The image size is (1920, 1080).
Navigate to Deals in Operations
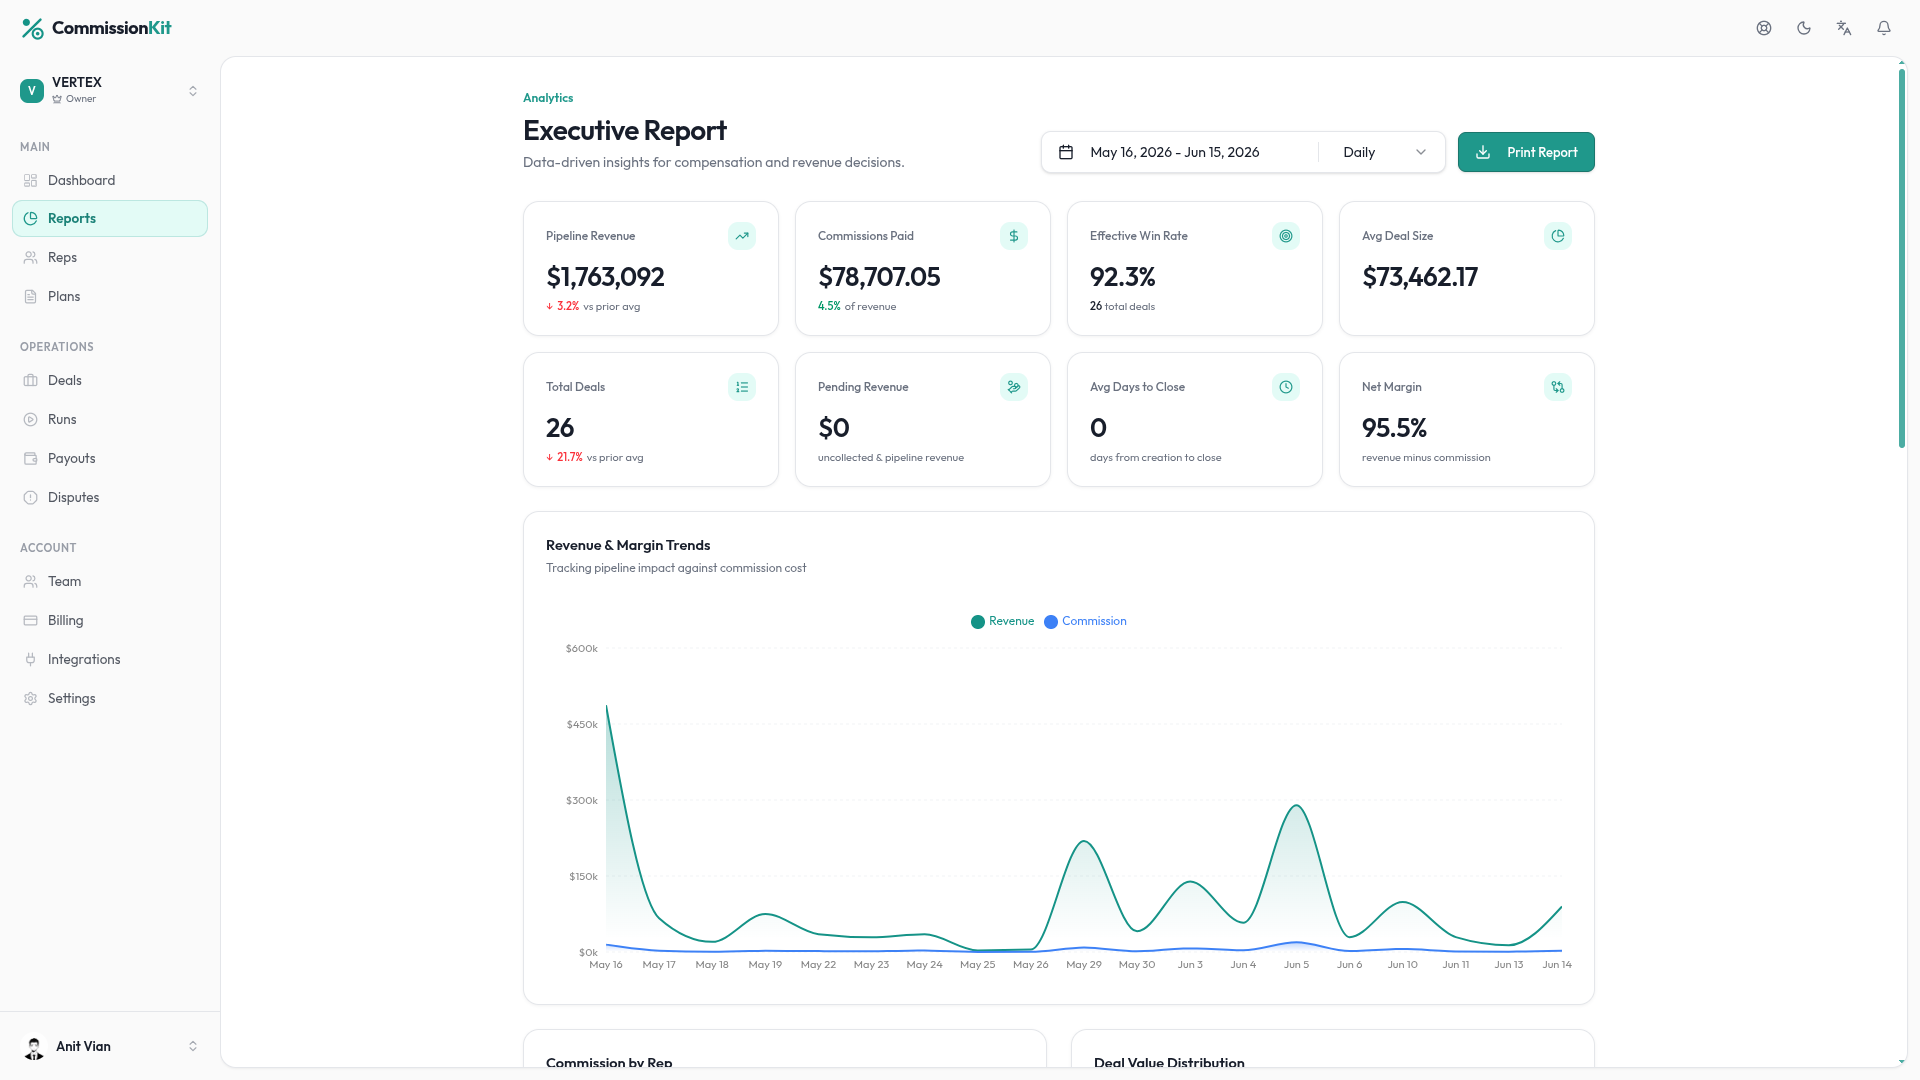click(110, 380)
